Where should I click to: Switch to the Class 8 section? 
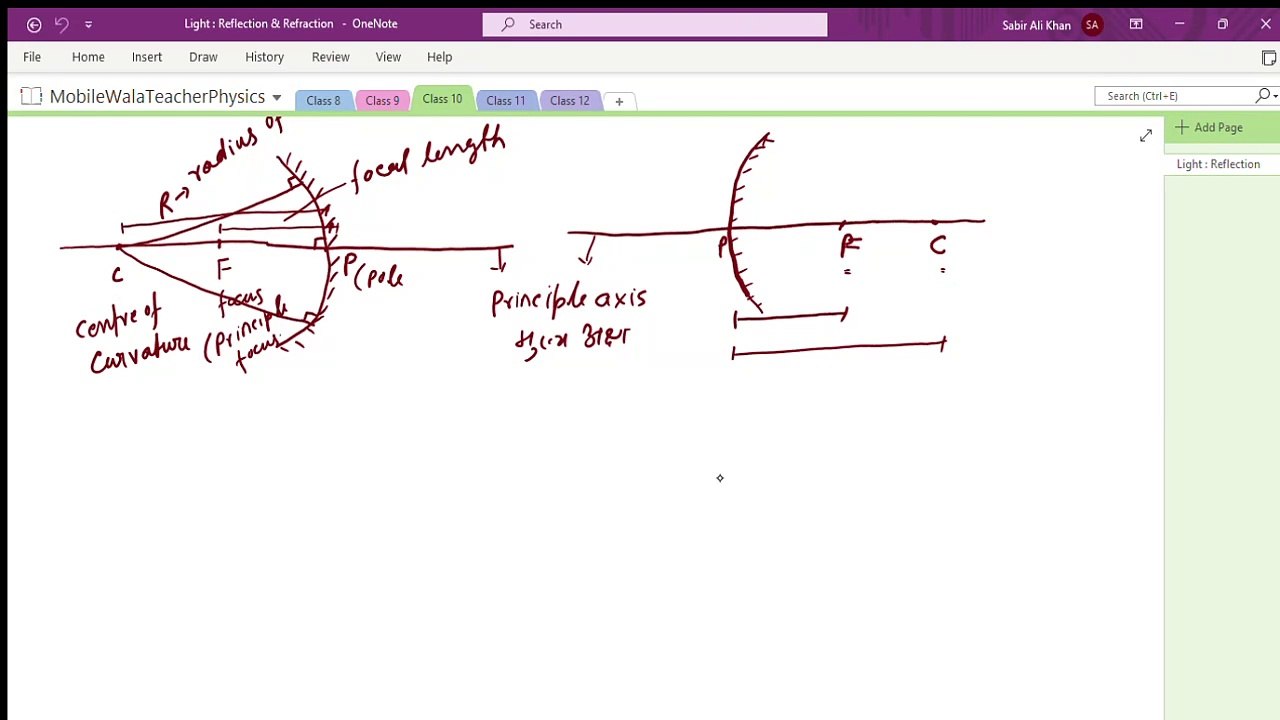(x=323, y=100)
